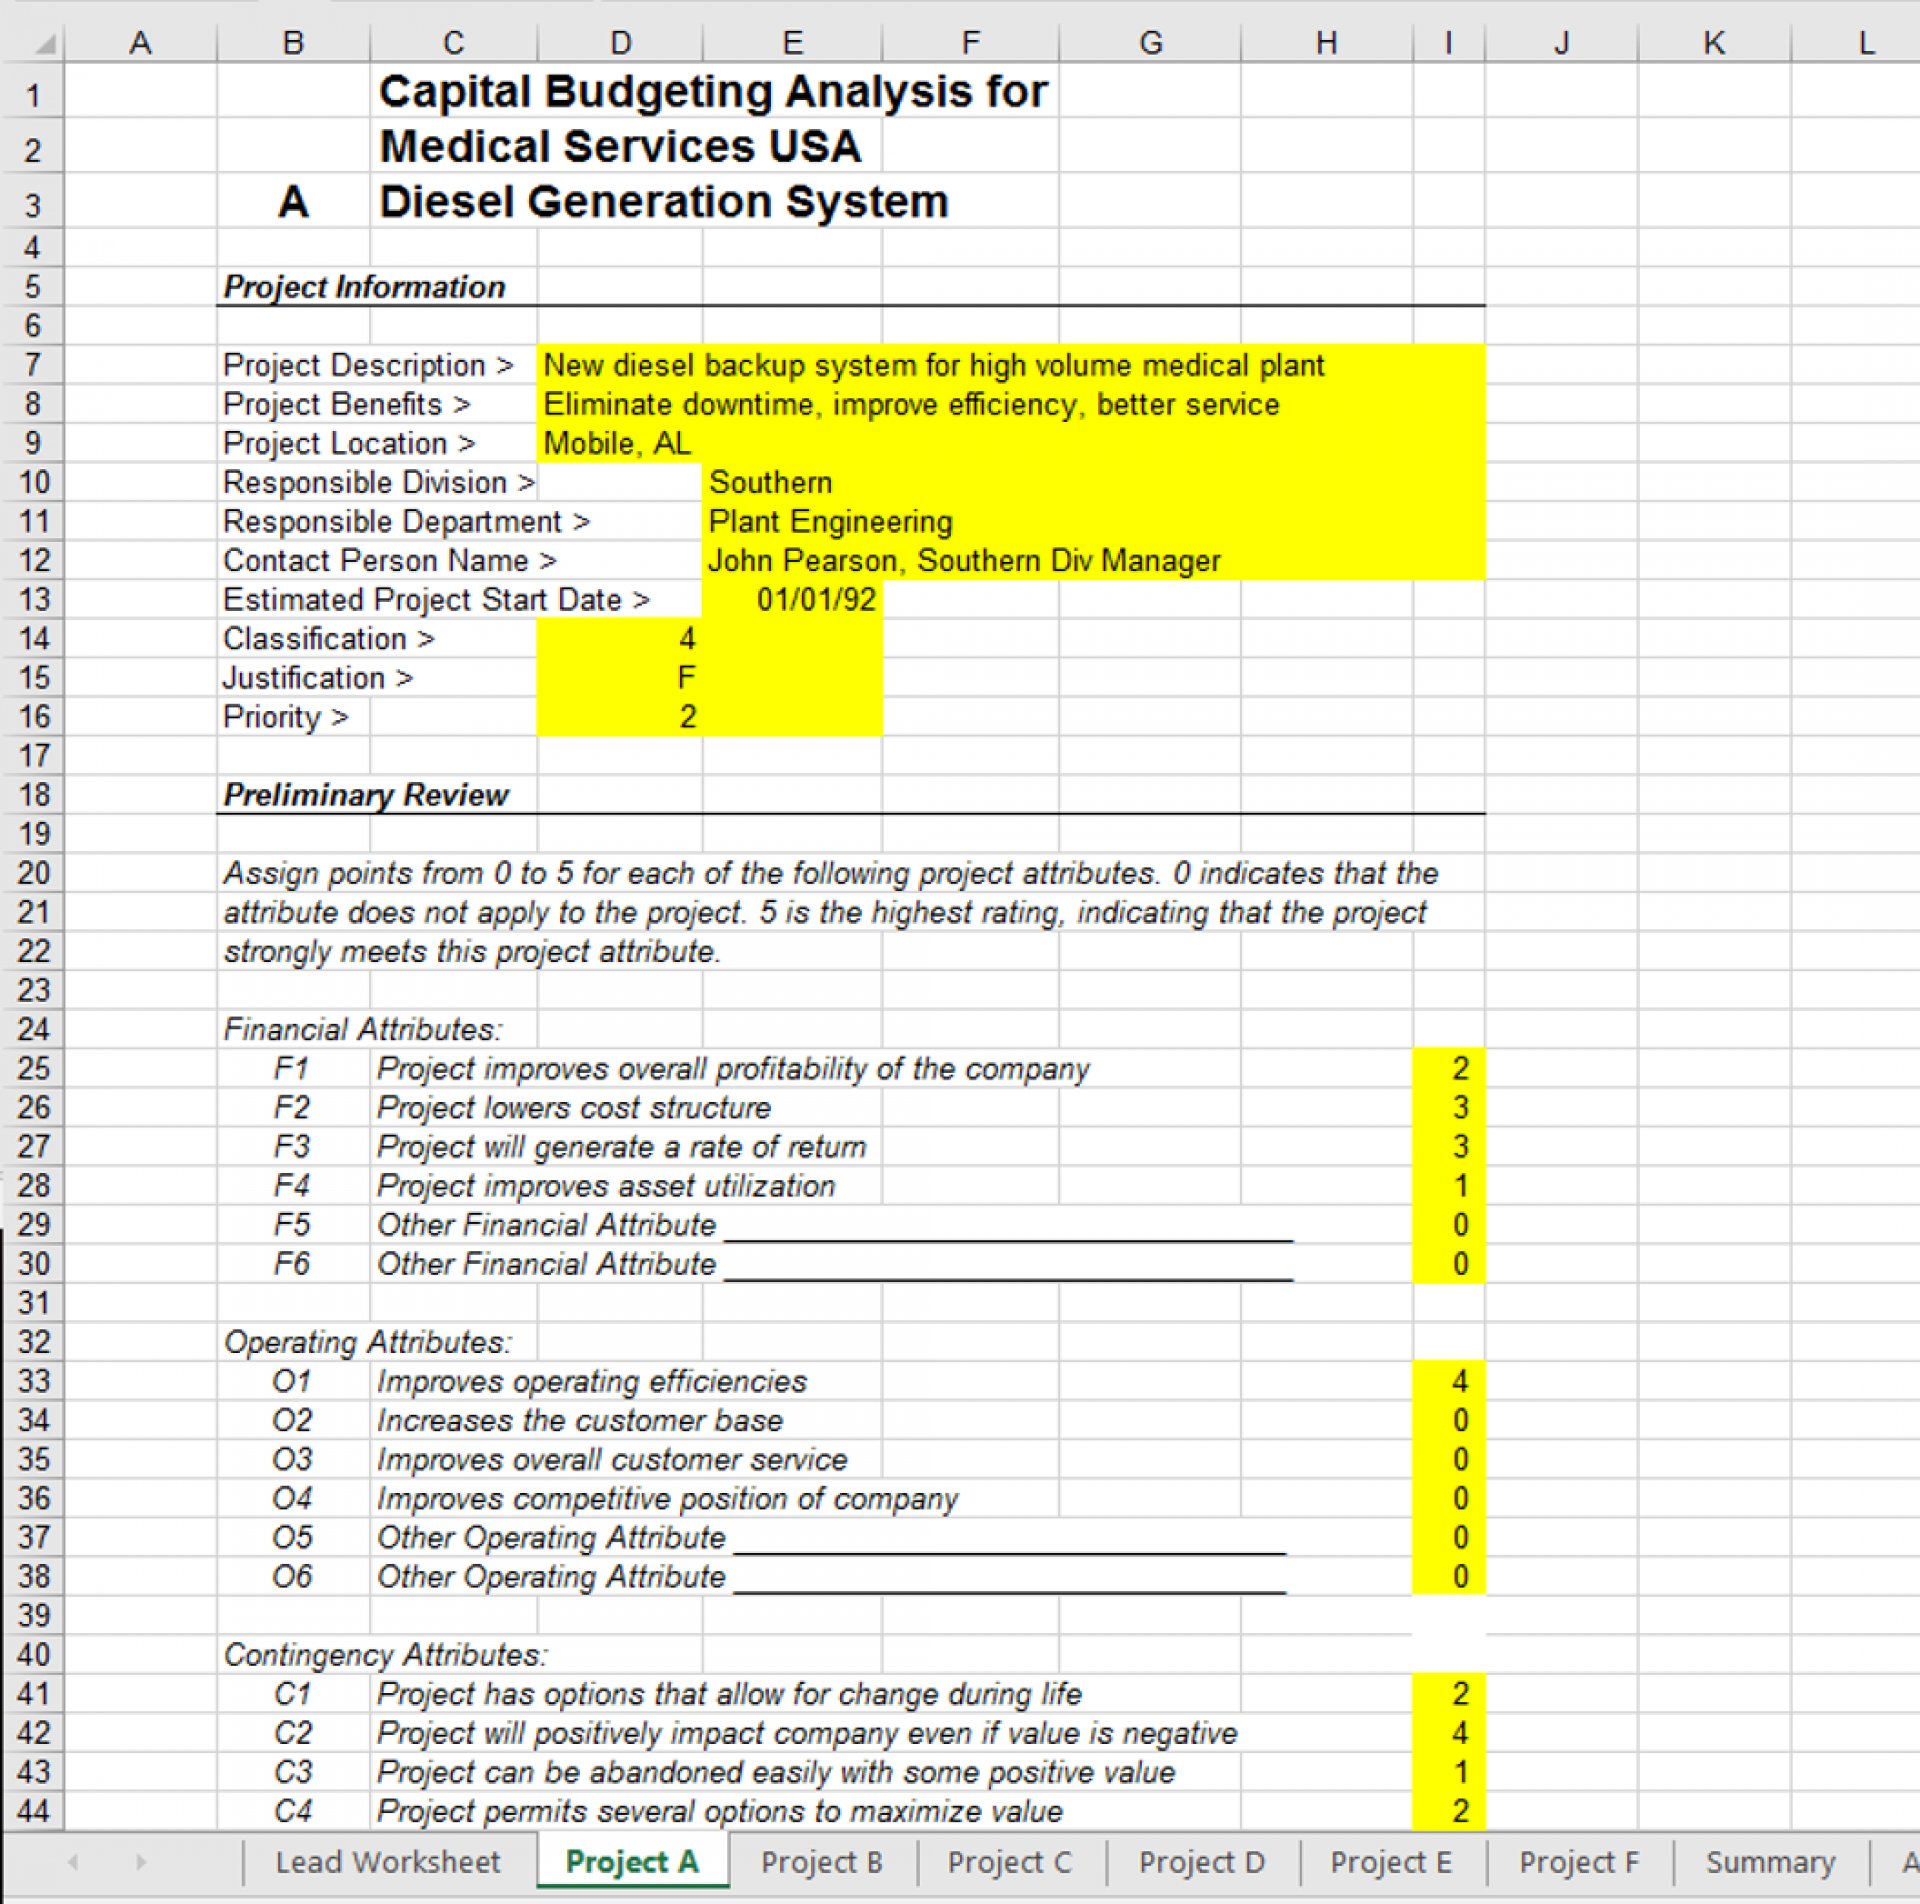Select the 01/01/92 start date cell
The width and height of the screenshot is (1920, 1904).
pyautogui.click(x=792, y=600)
